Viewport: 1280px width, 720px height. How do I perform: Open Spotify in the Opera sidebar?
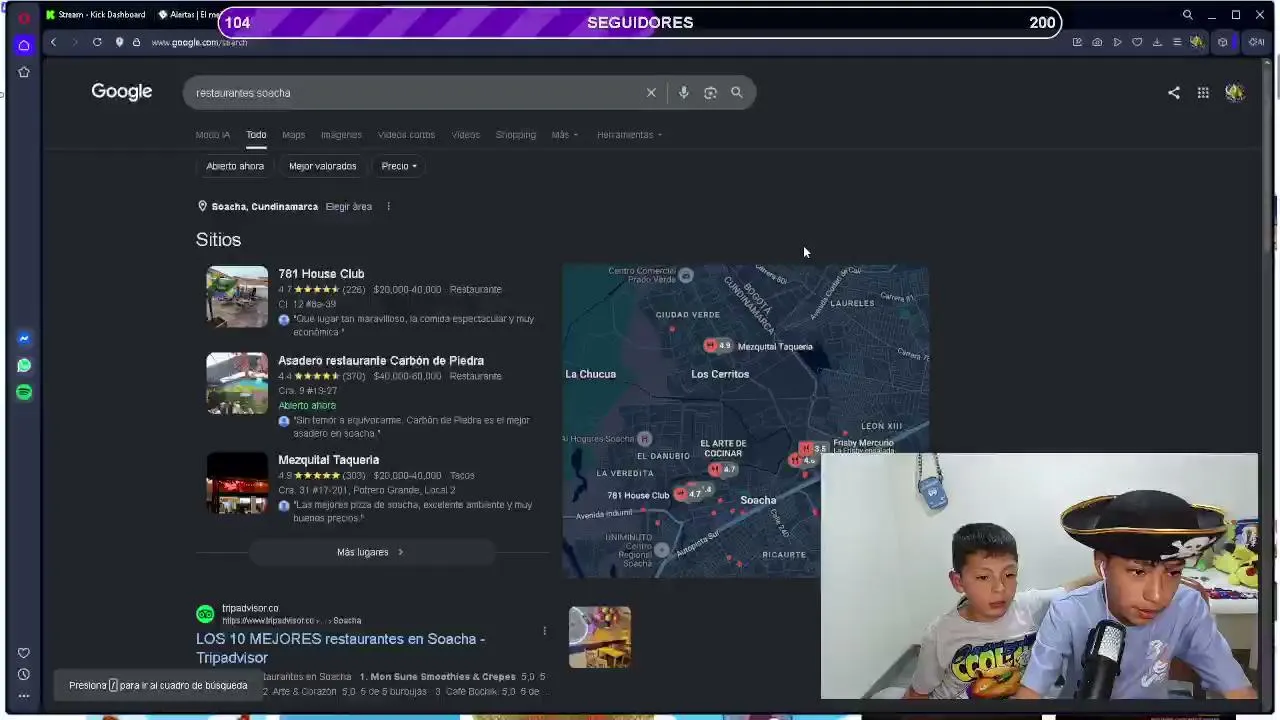click(x=24, y=392)
